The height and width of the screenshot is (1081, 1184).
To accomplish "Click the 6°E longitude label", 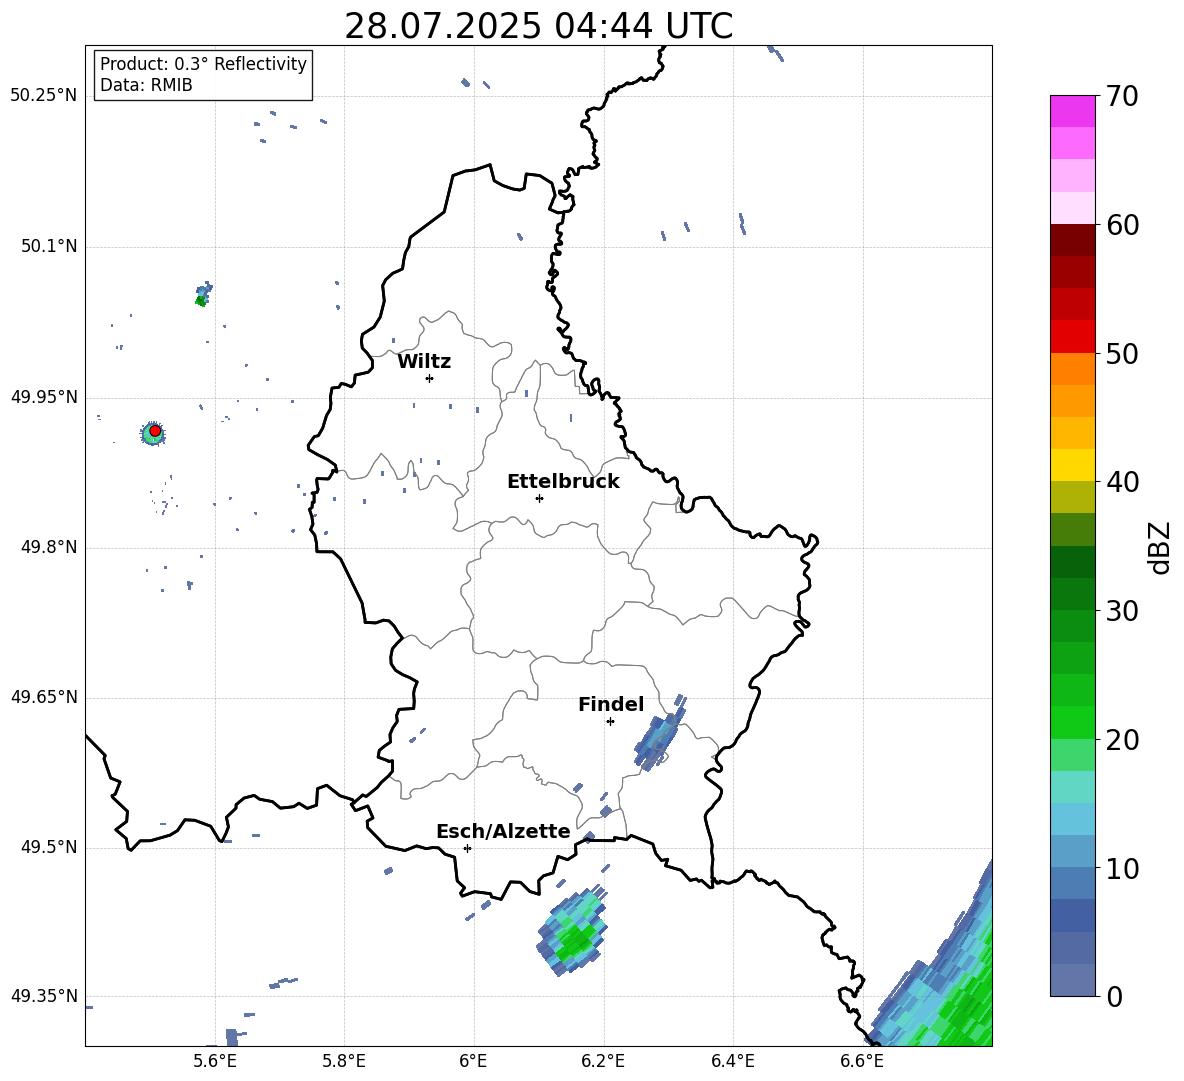I will pos(473,1061).
